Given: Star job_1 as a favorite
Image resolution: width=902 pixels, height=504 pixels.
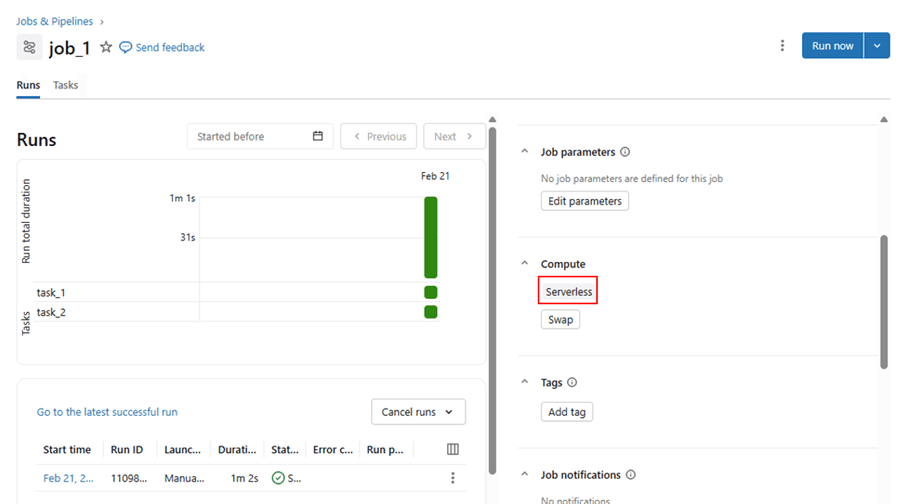Looking at the screenshot, I should pyautogui.click(x=106, y=47).
